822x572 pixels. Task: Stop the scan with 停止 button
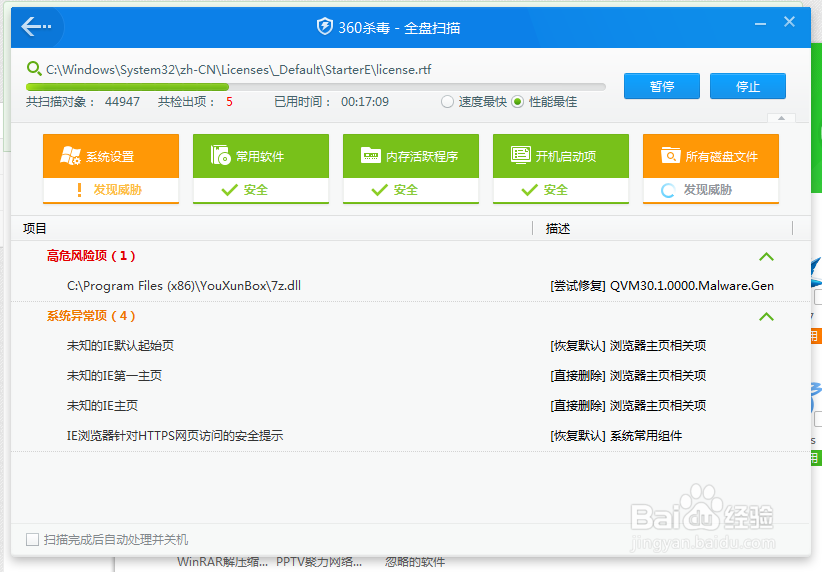[748, 86]
